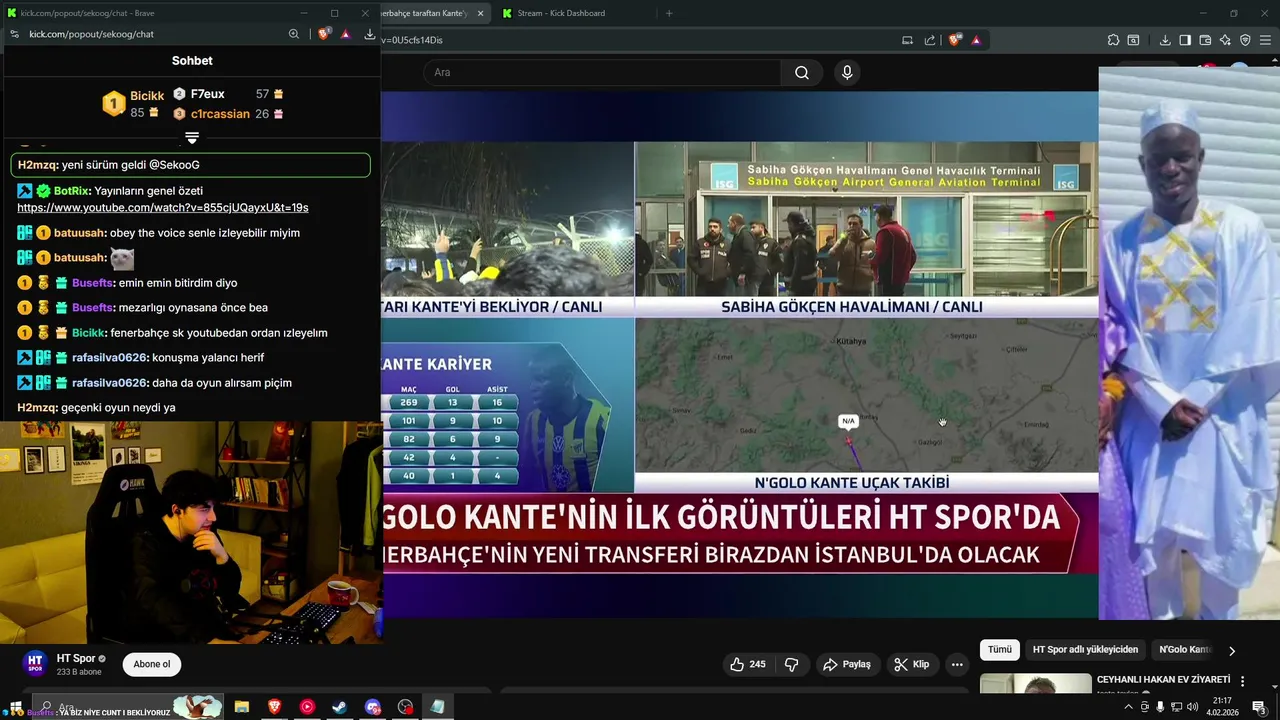Click the zoom magnifier in chat popout address bar
This screenshot has height=720, width=1280.
[x=294, y=34]
